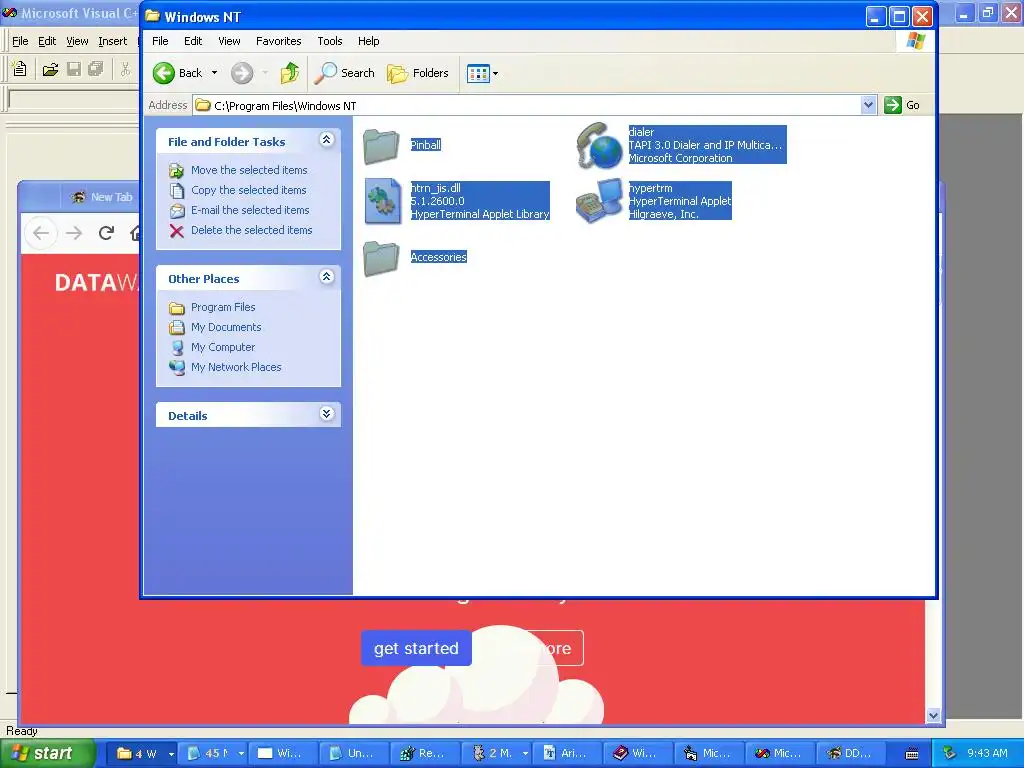Open the Edit menu in Windows NT window
1024x768 pixels.
pos(193,41)
